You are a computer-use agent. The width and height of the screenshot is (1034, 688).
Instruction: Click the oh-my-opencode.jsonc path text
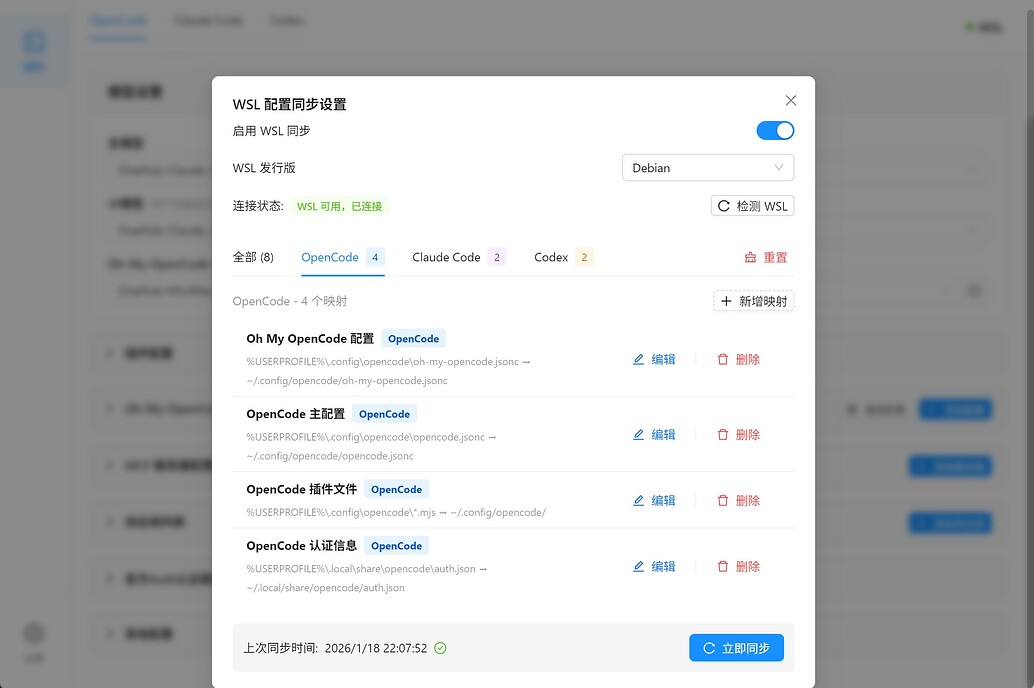click(x=388, y=371)
